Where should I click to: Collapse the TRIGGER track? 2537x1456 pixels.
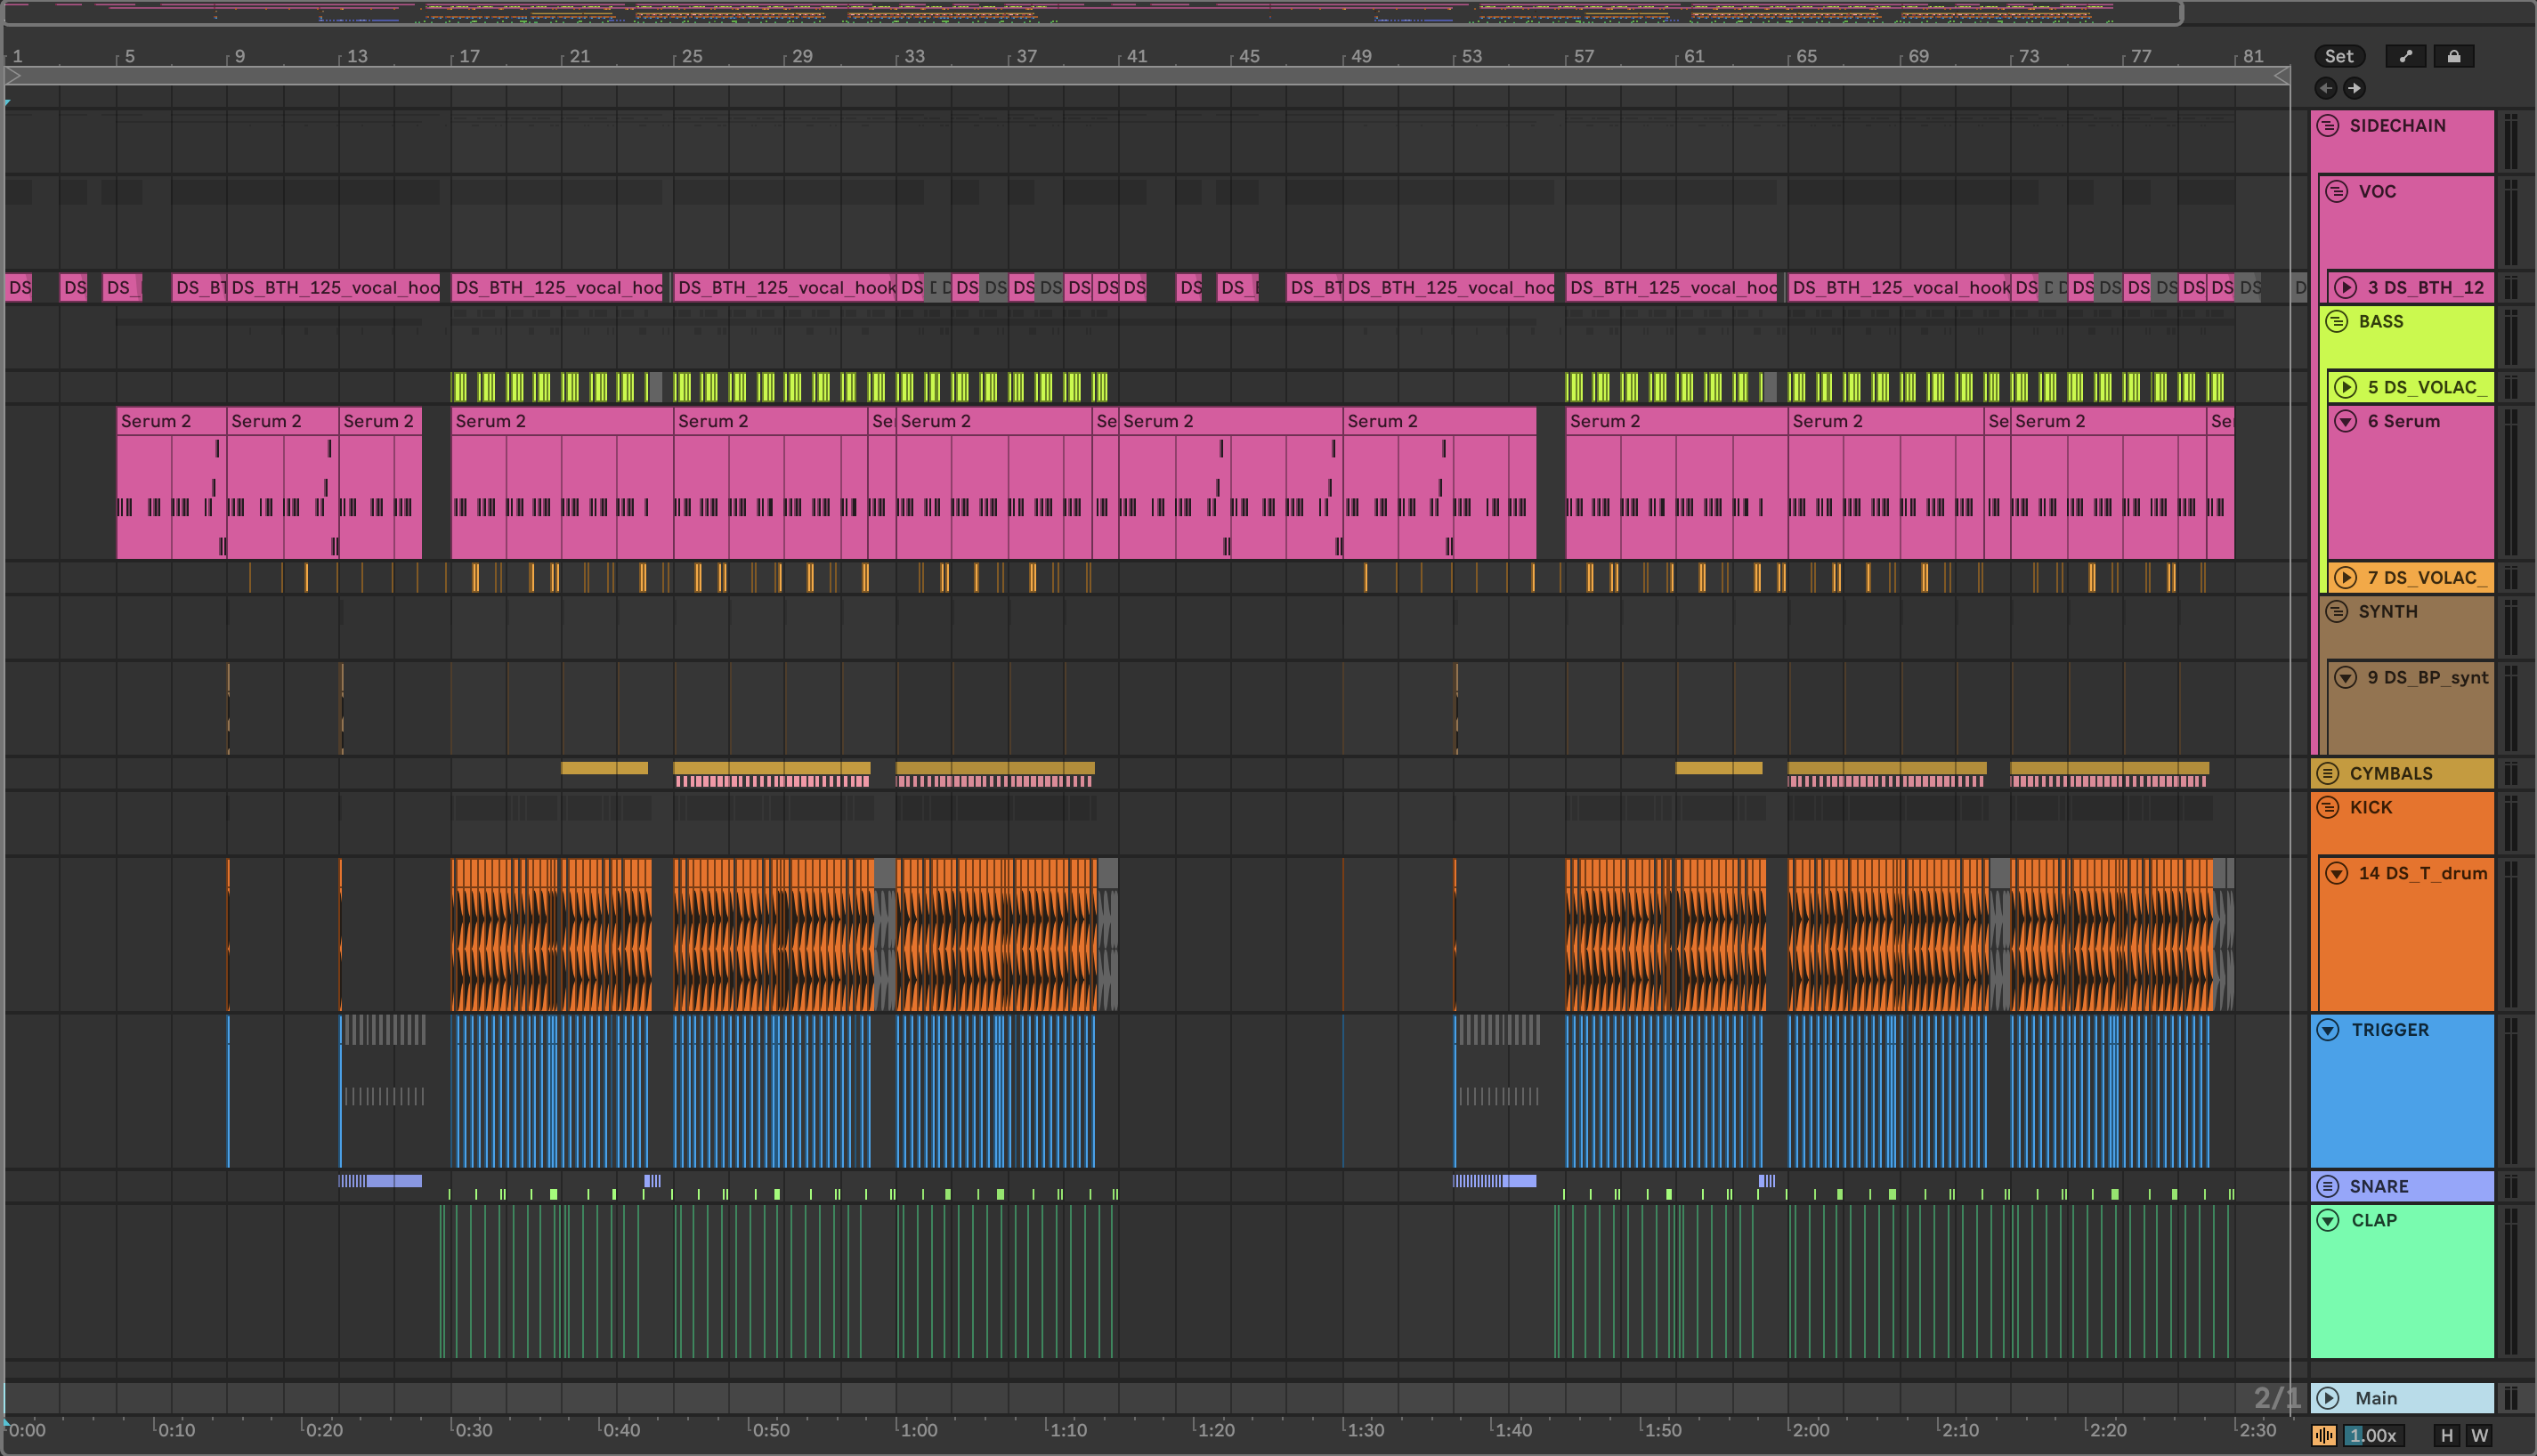(2328, 1030)
